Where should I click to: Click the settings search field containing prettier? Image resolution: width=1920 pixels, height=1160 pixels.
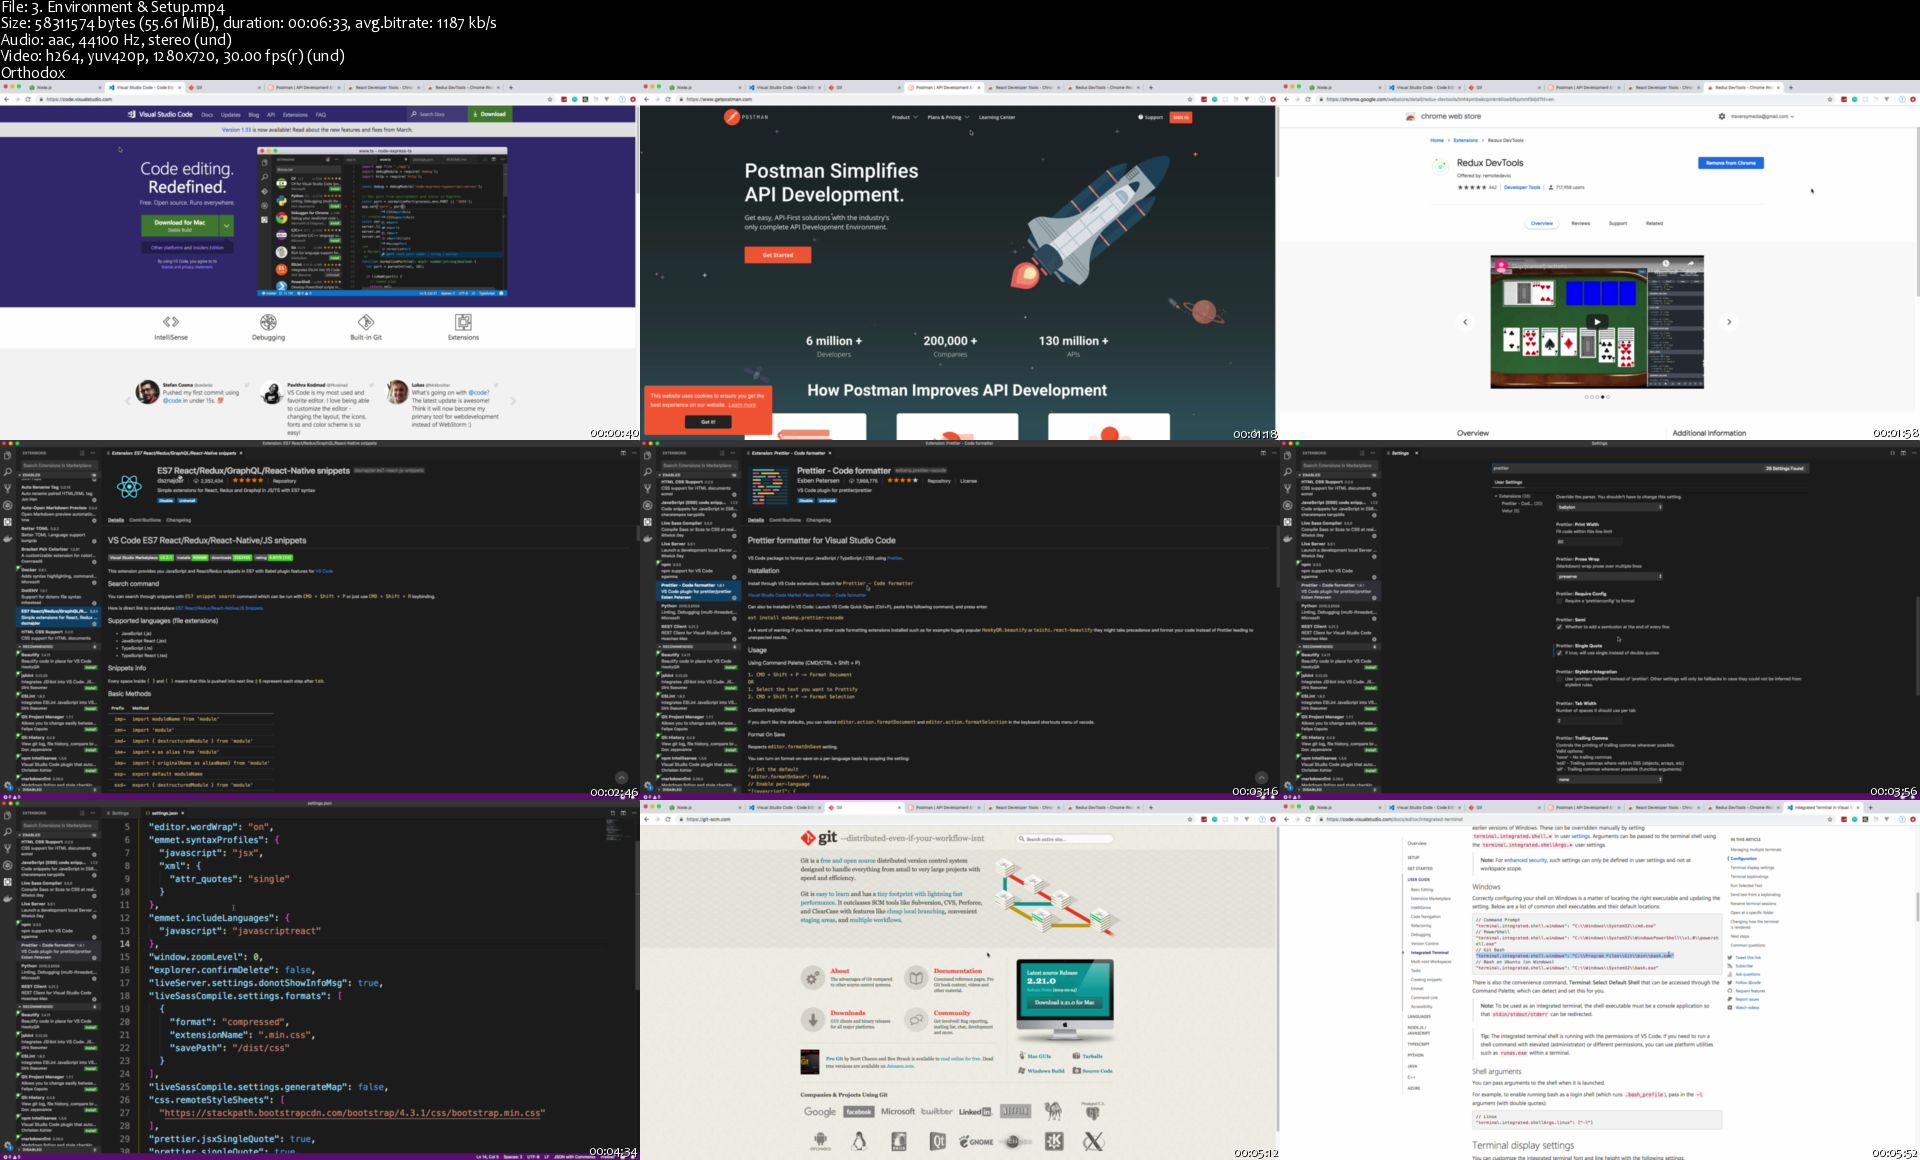[1648, 468]
